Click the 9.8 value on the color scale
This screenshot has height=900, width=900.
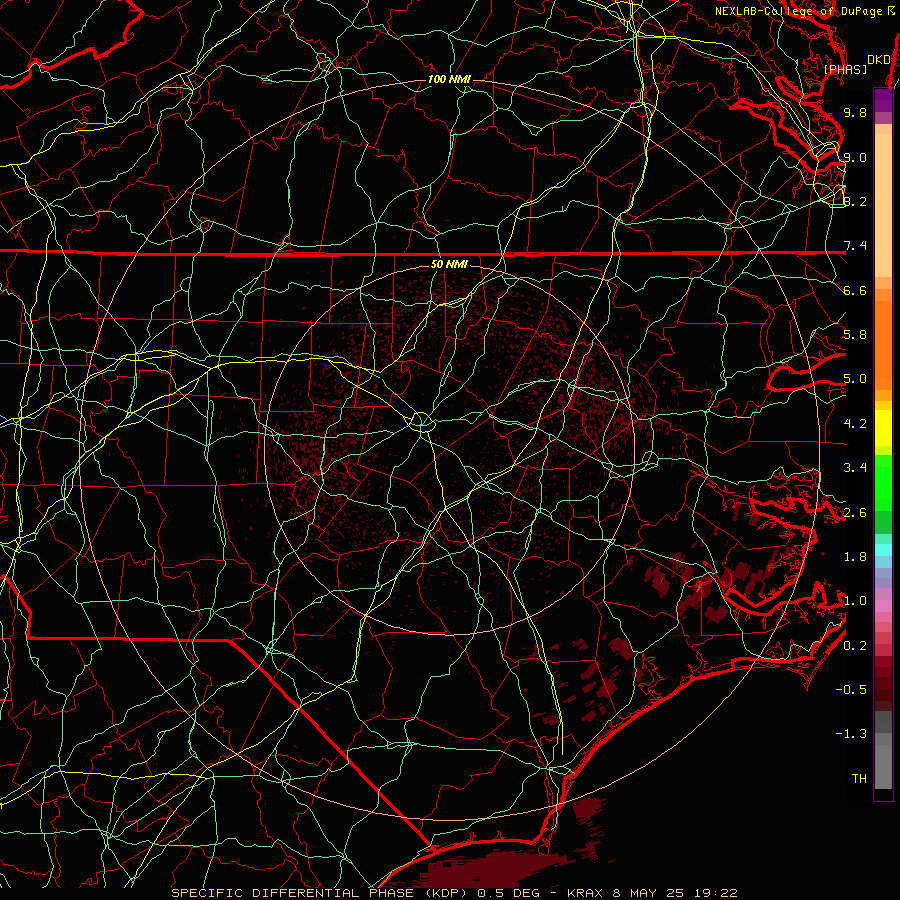click(x=855, y=112)
